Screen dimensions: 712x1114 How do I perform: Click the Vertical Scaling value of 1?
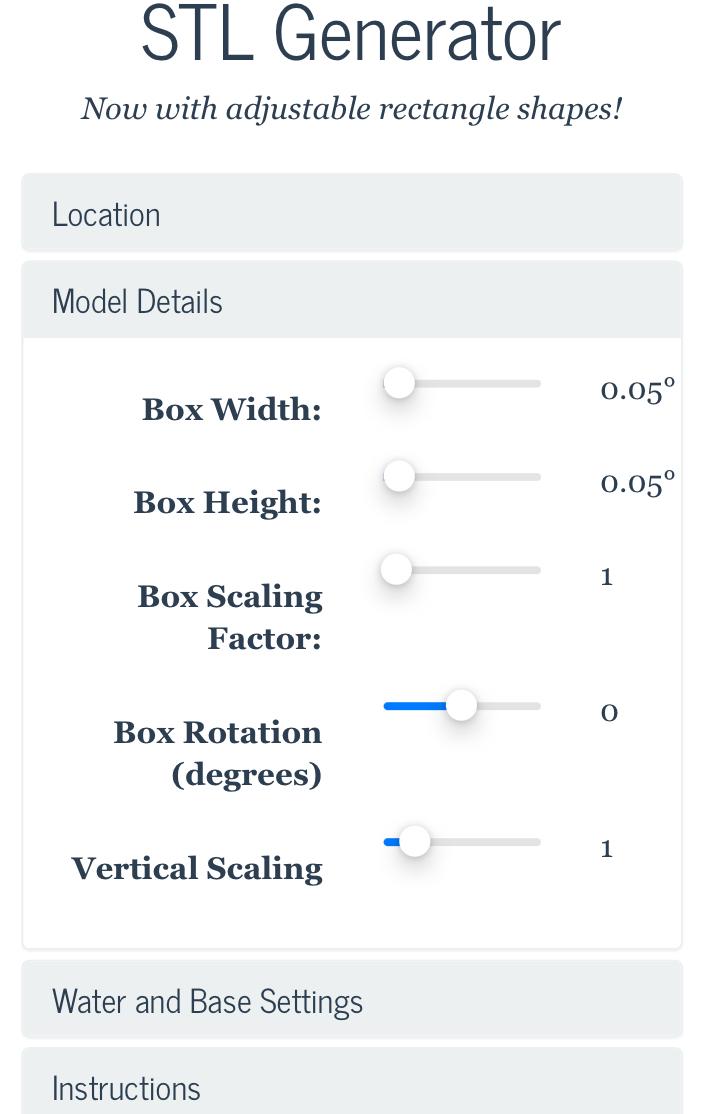[x=606, y=847]
